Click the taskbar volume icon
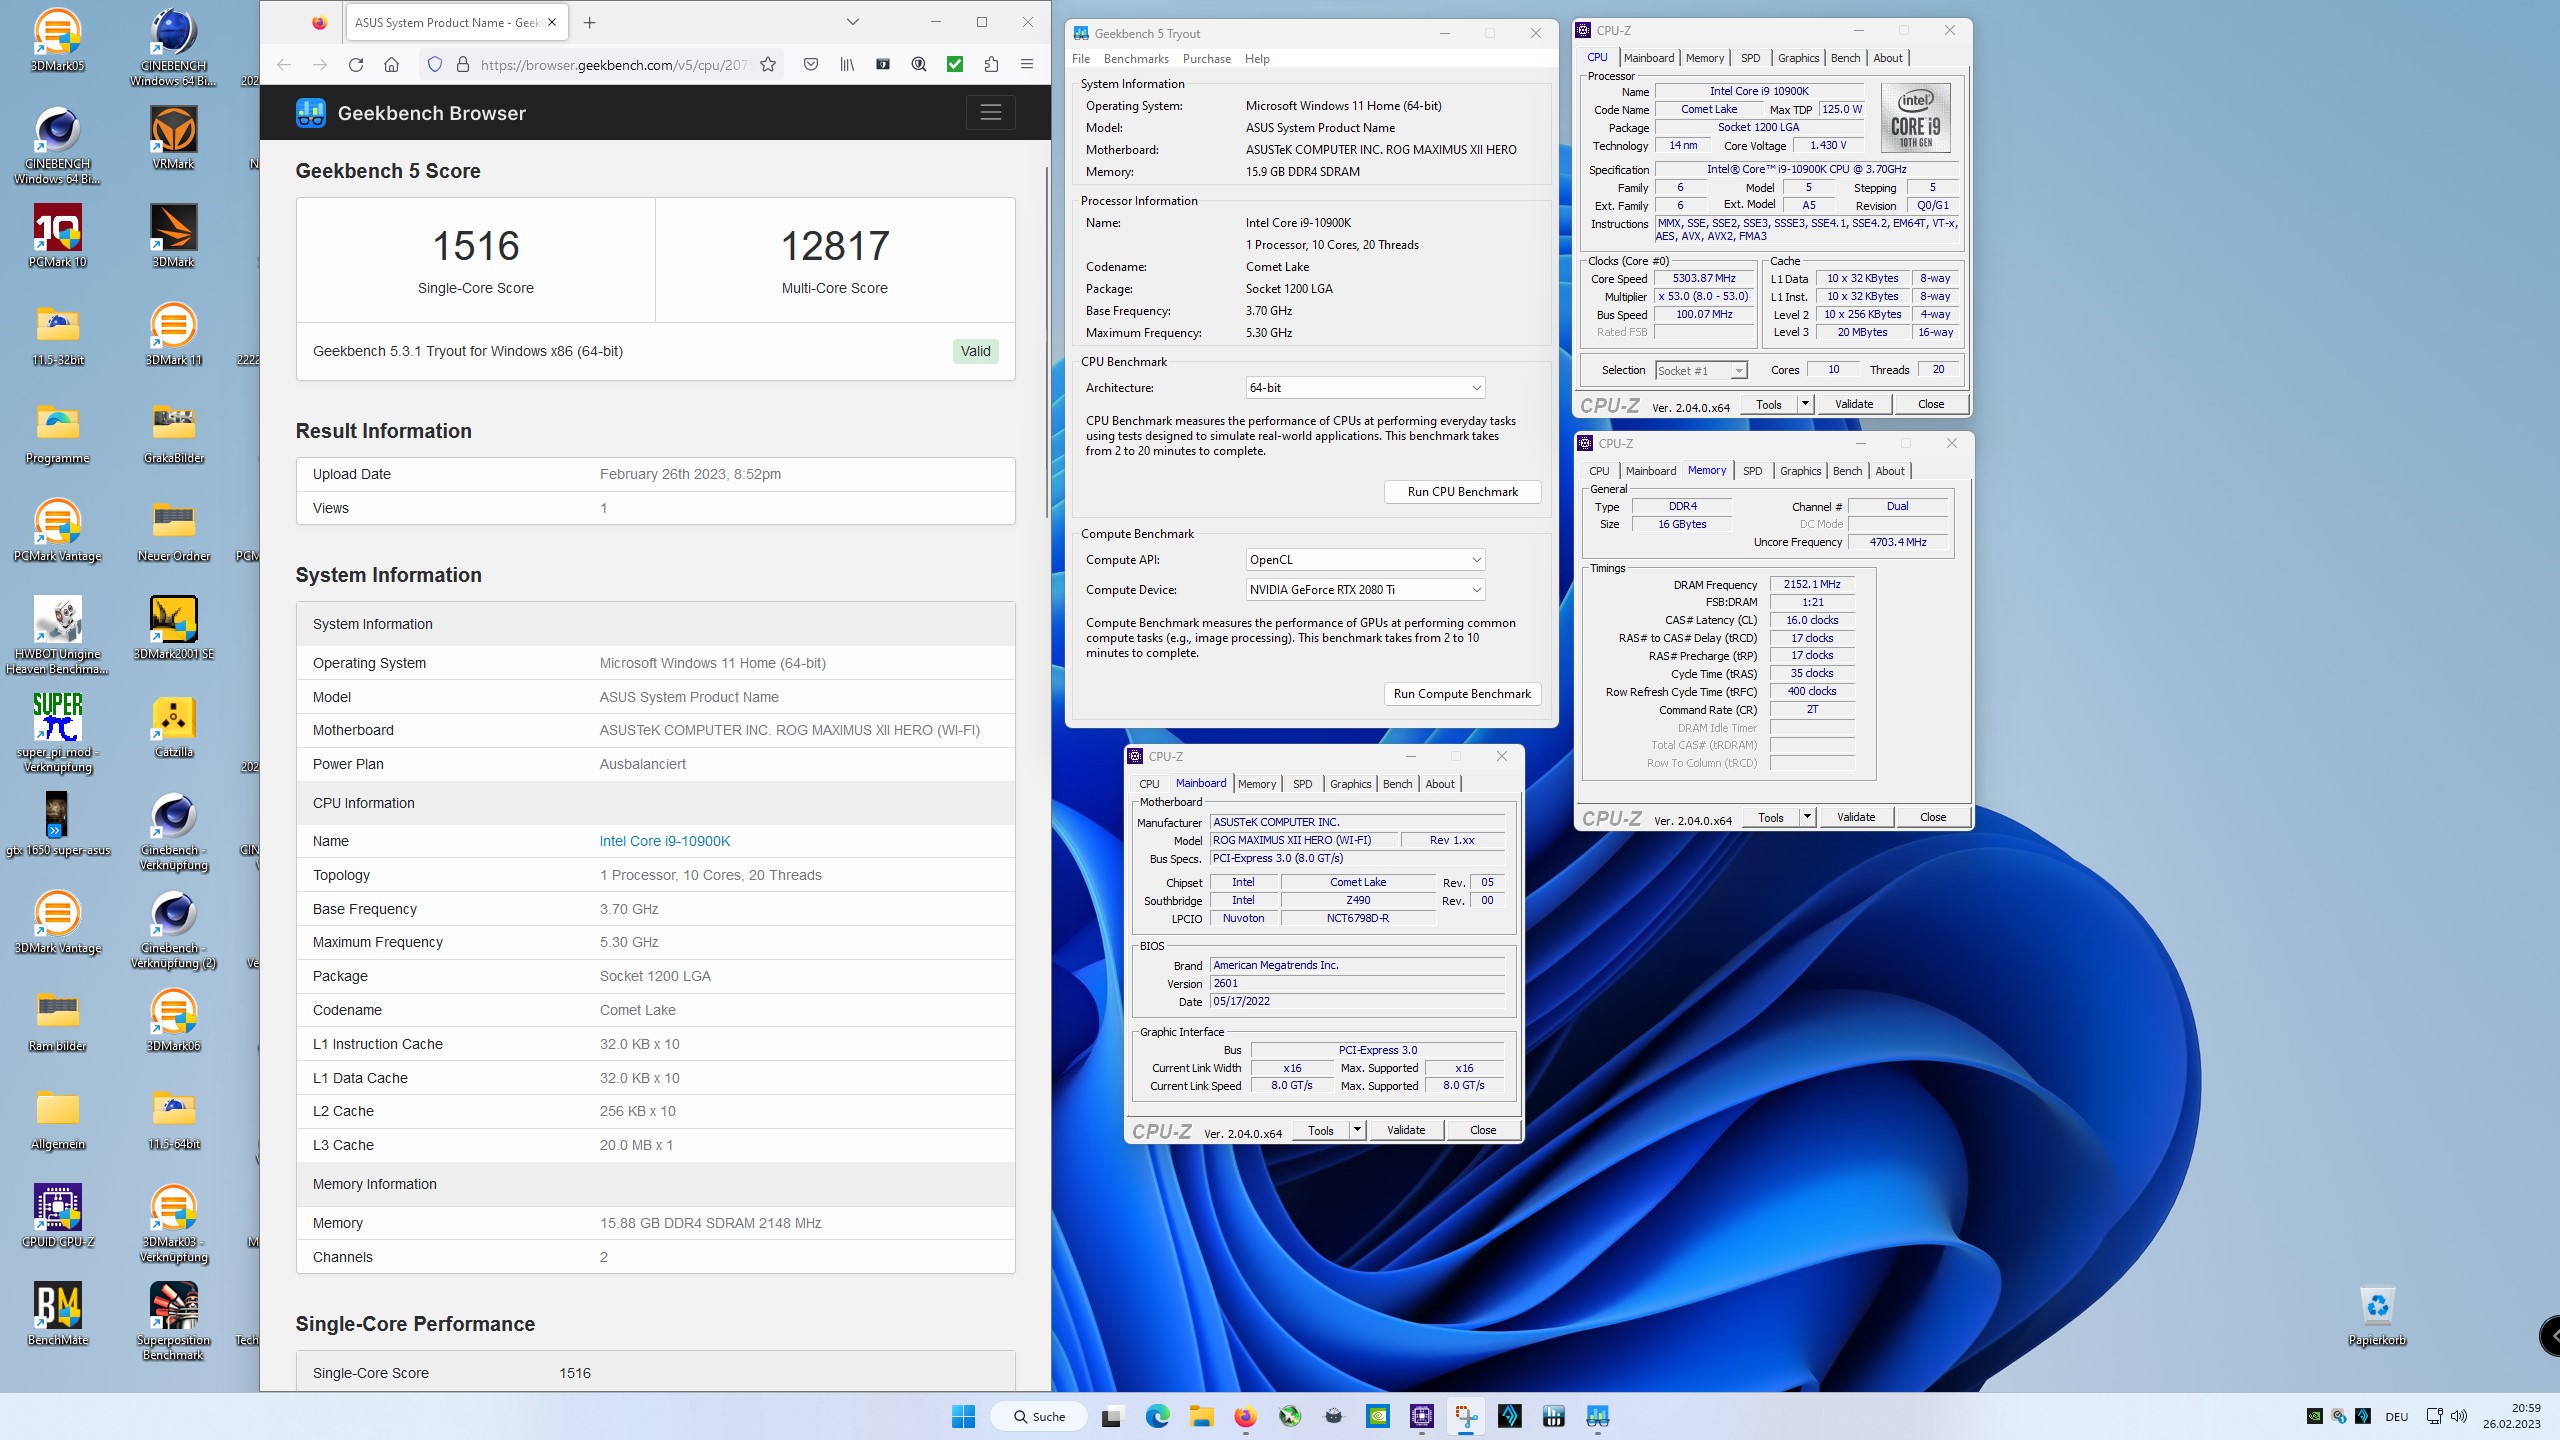 (2459, 1416)
